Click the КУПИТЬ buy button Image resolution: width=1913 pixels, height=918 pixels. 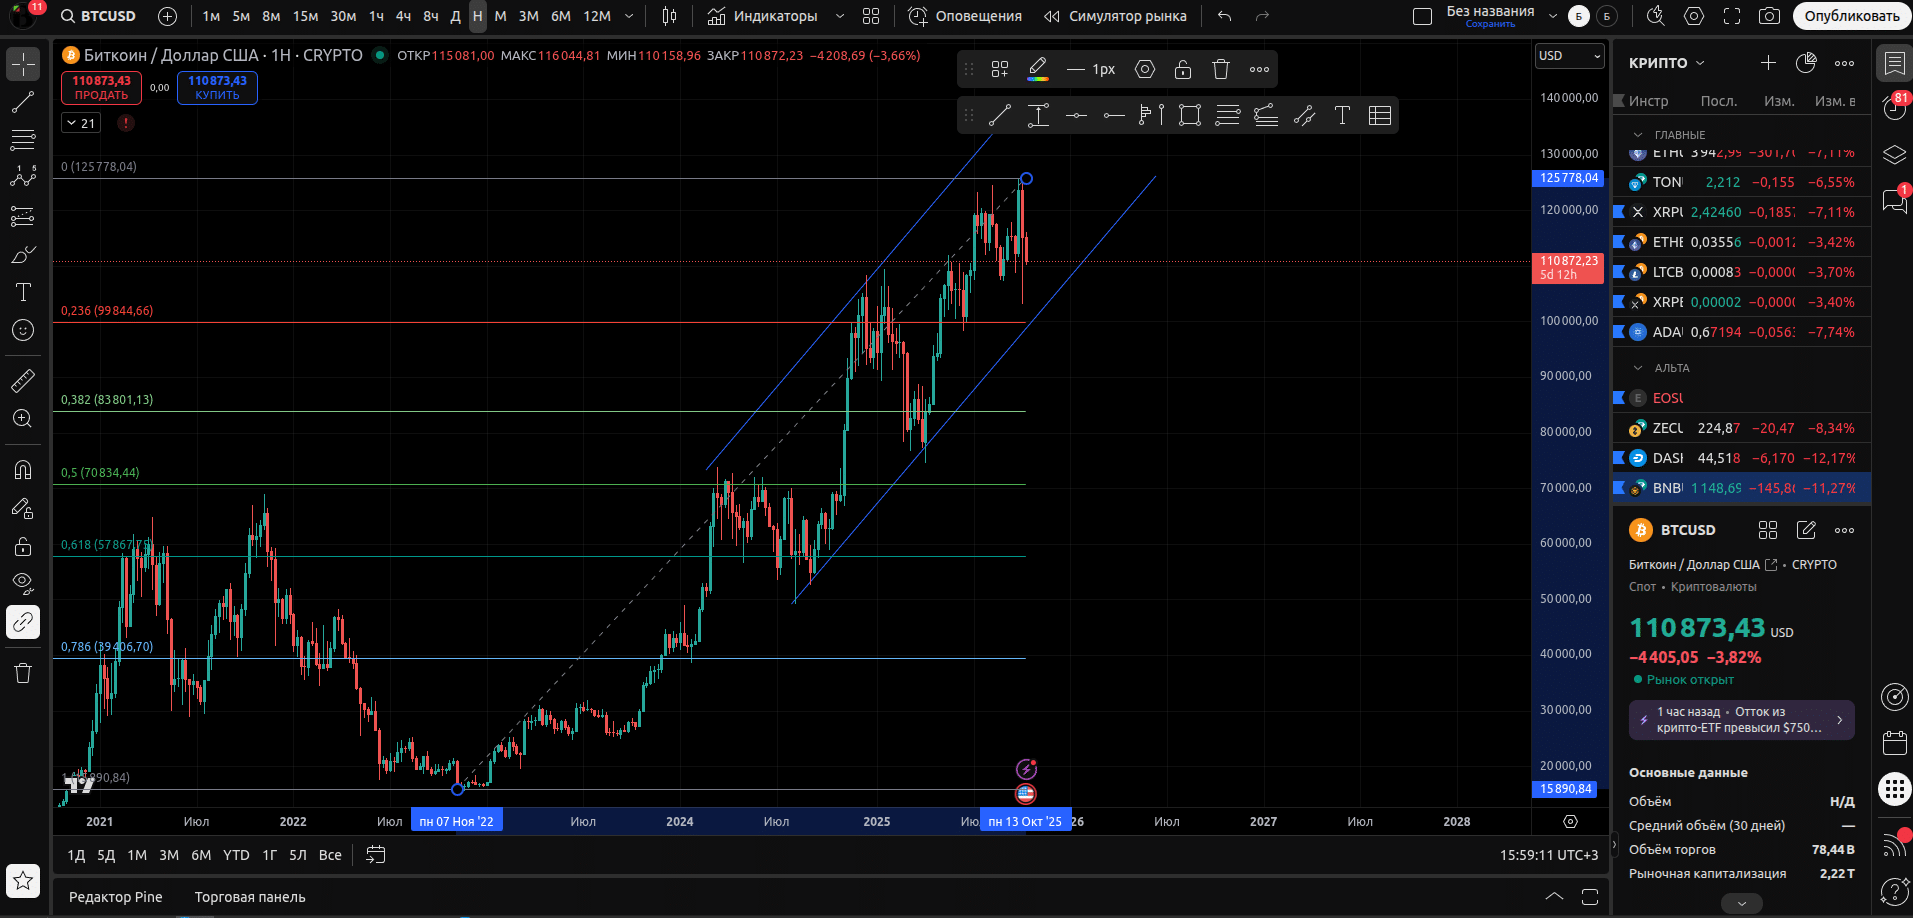tap(217, 88)
